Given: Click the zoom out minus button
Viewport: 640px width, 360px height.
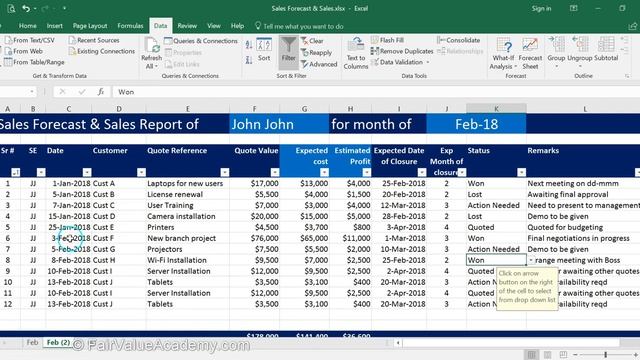Looking at the screenshot, I should click(576, 355).
